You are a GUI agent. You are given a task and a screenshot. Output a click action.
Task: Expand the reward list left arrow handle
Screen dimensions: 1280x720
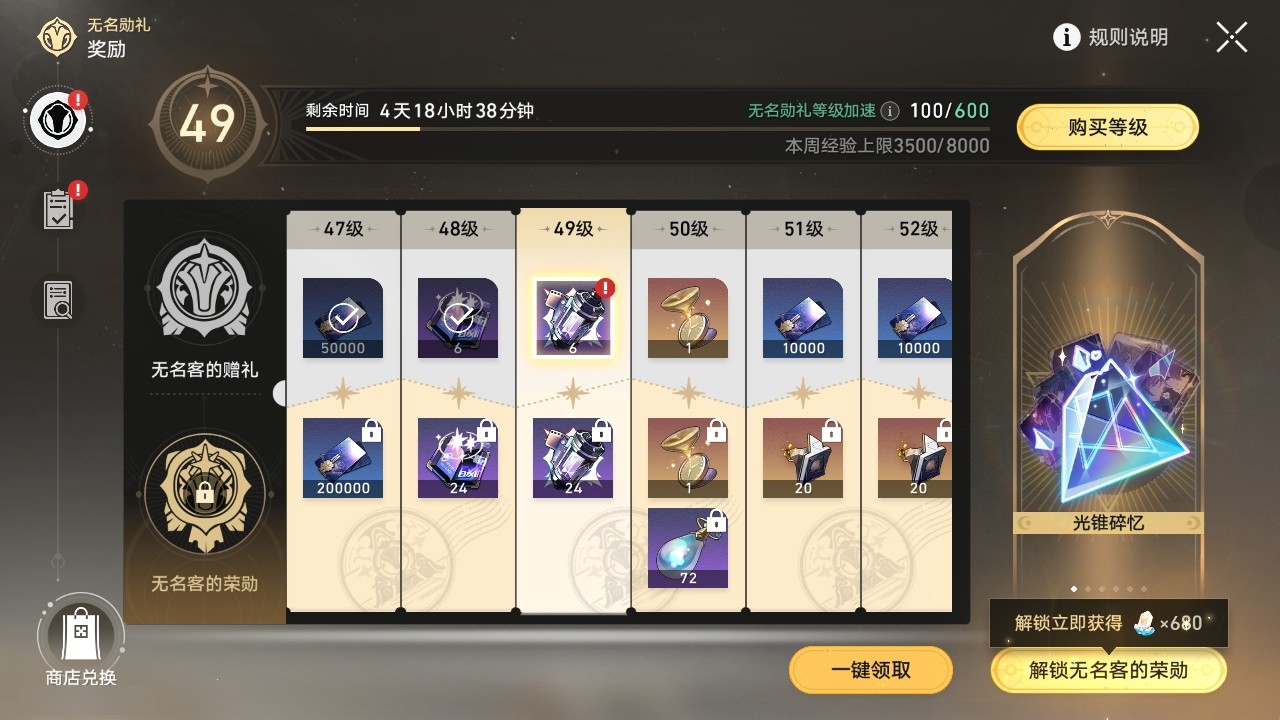(x=279, y=393)
